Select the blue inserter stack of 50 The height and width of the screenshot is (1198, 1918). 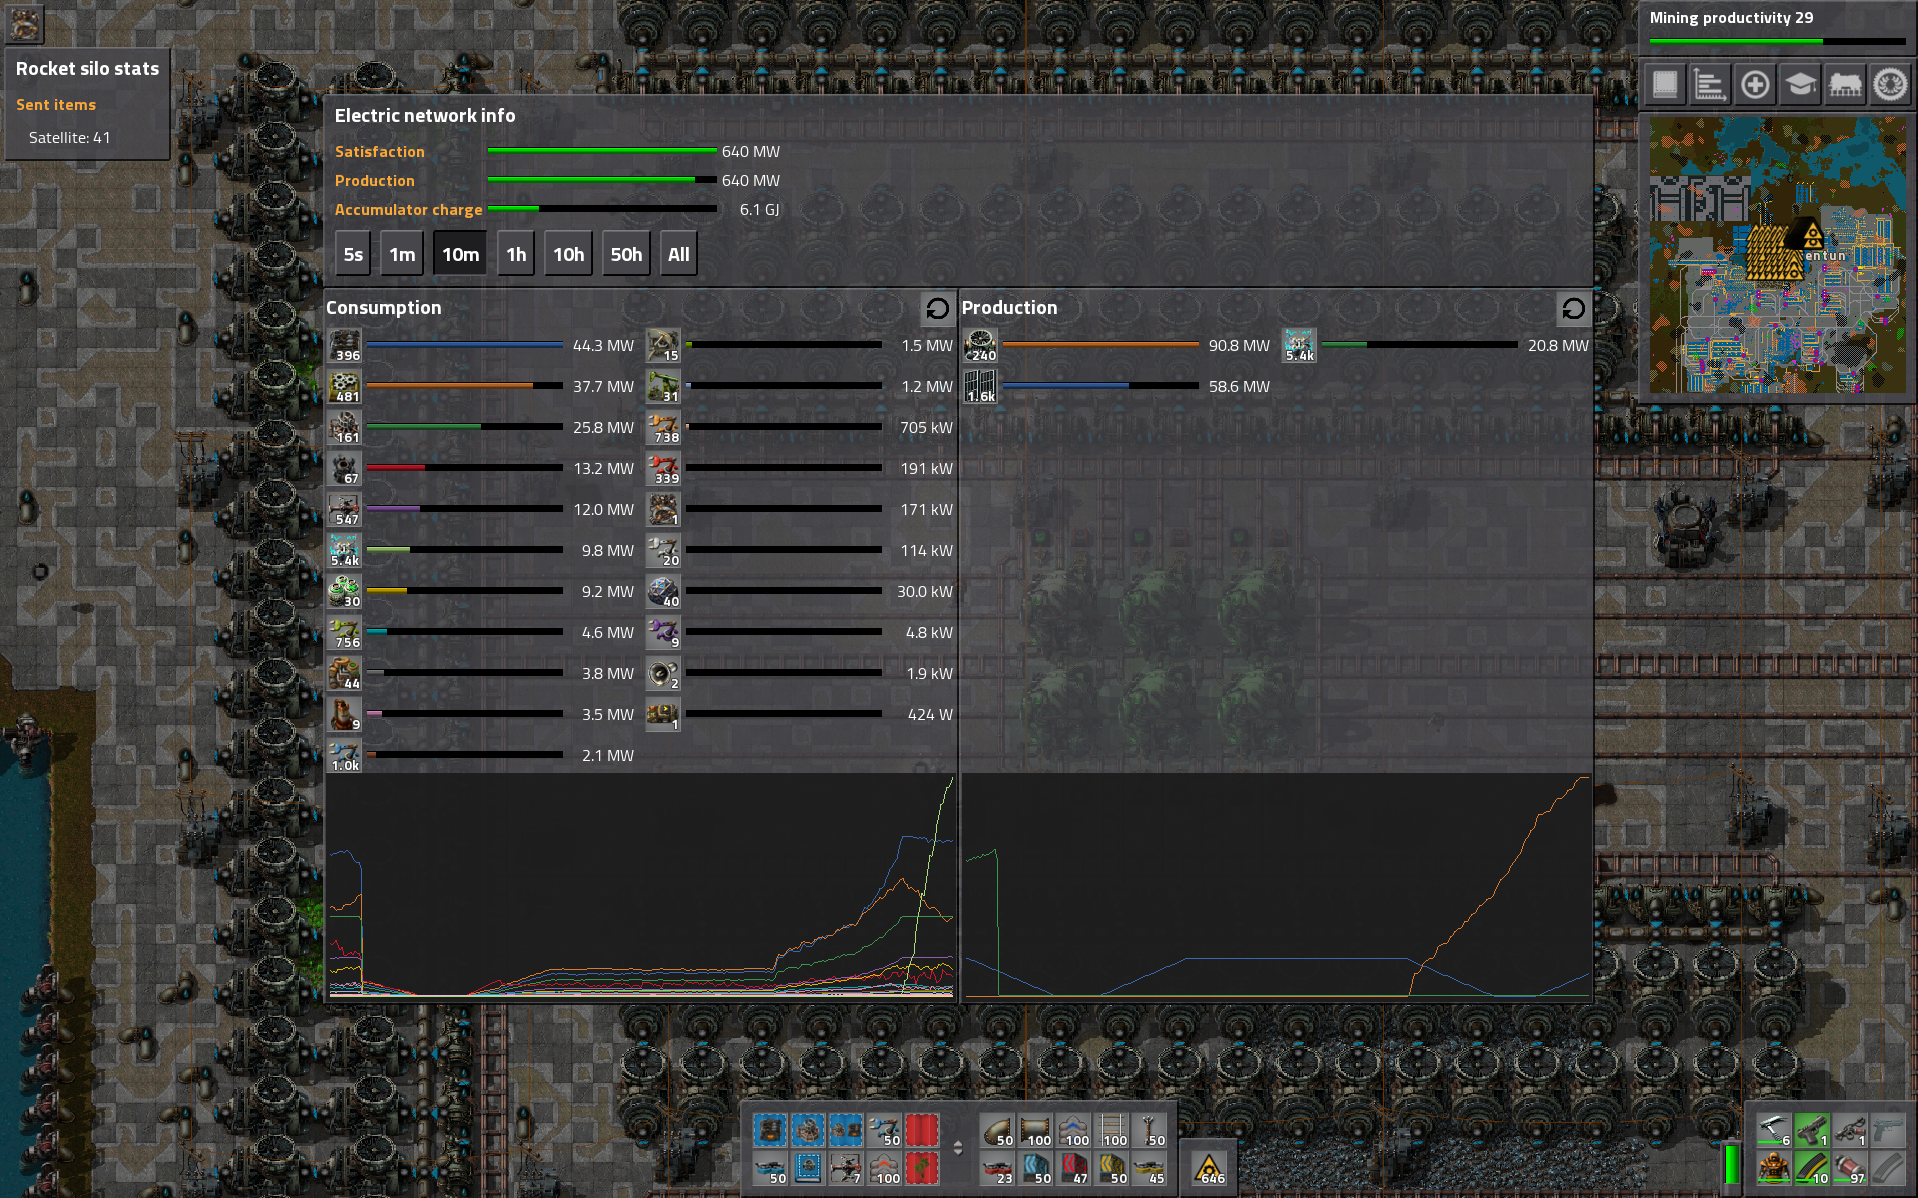point(884,1130)
